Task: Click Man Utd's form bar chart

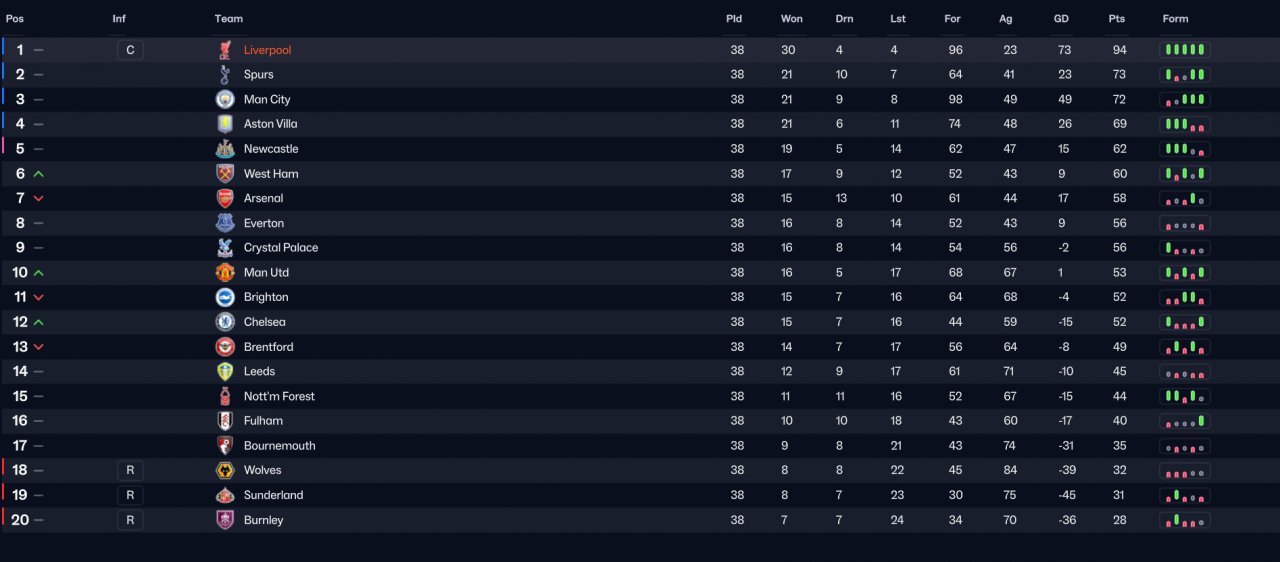Action: click(x=1185, y=272)
